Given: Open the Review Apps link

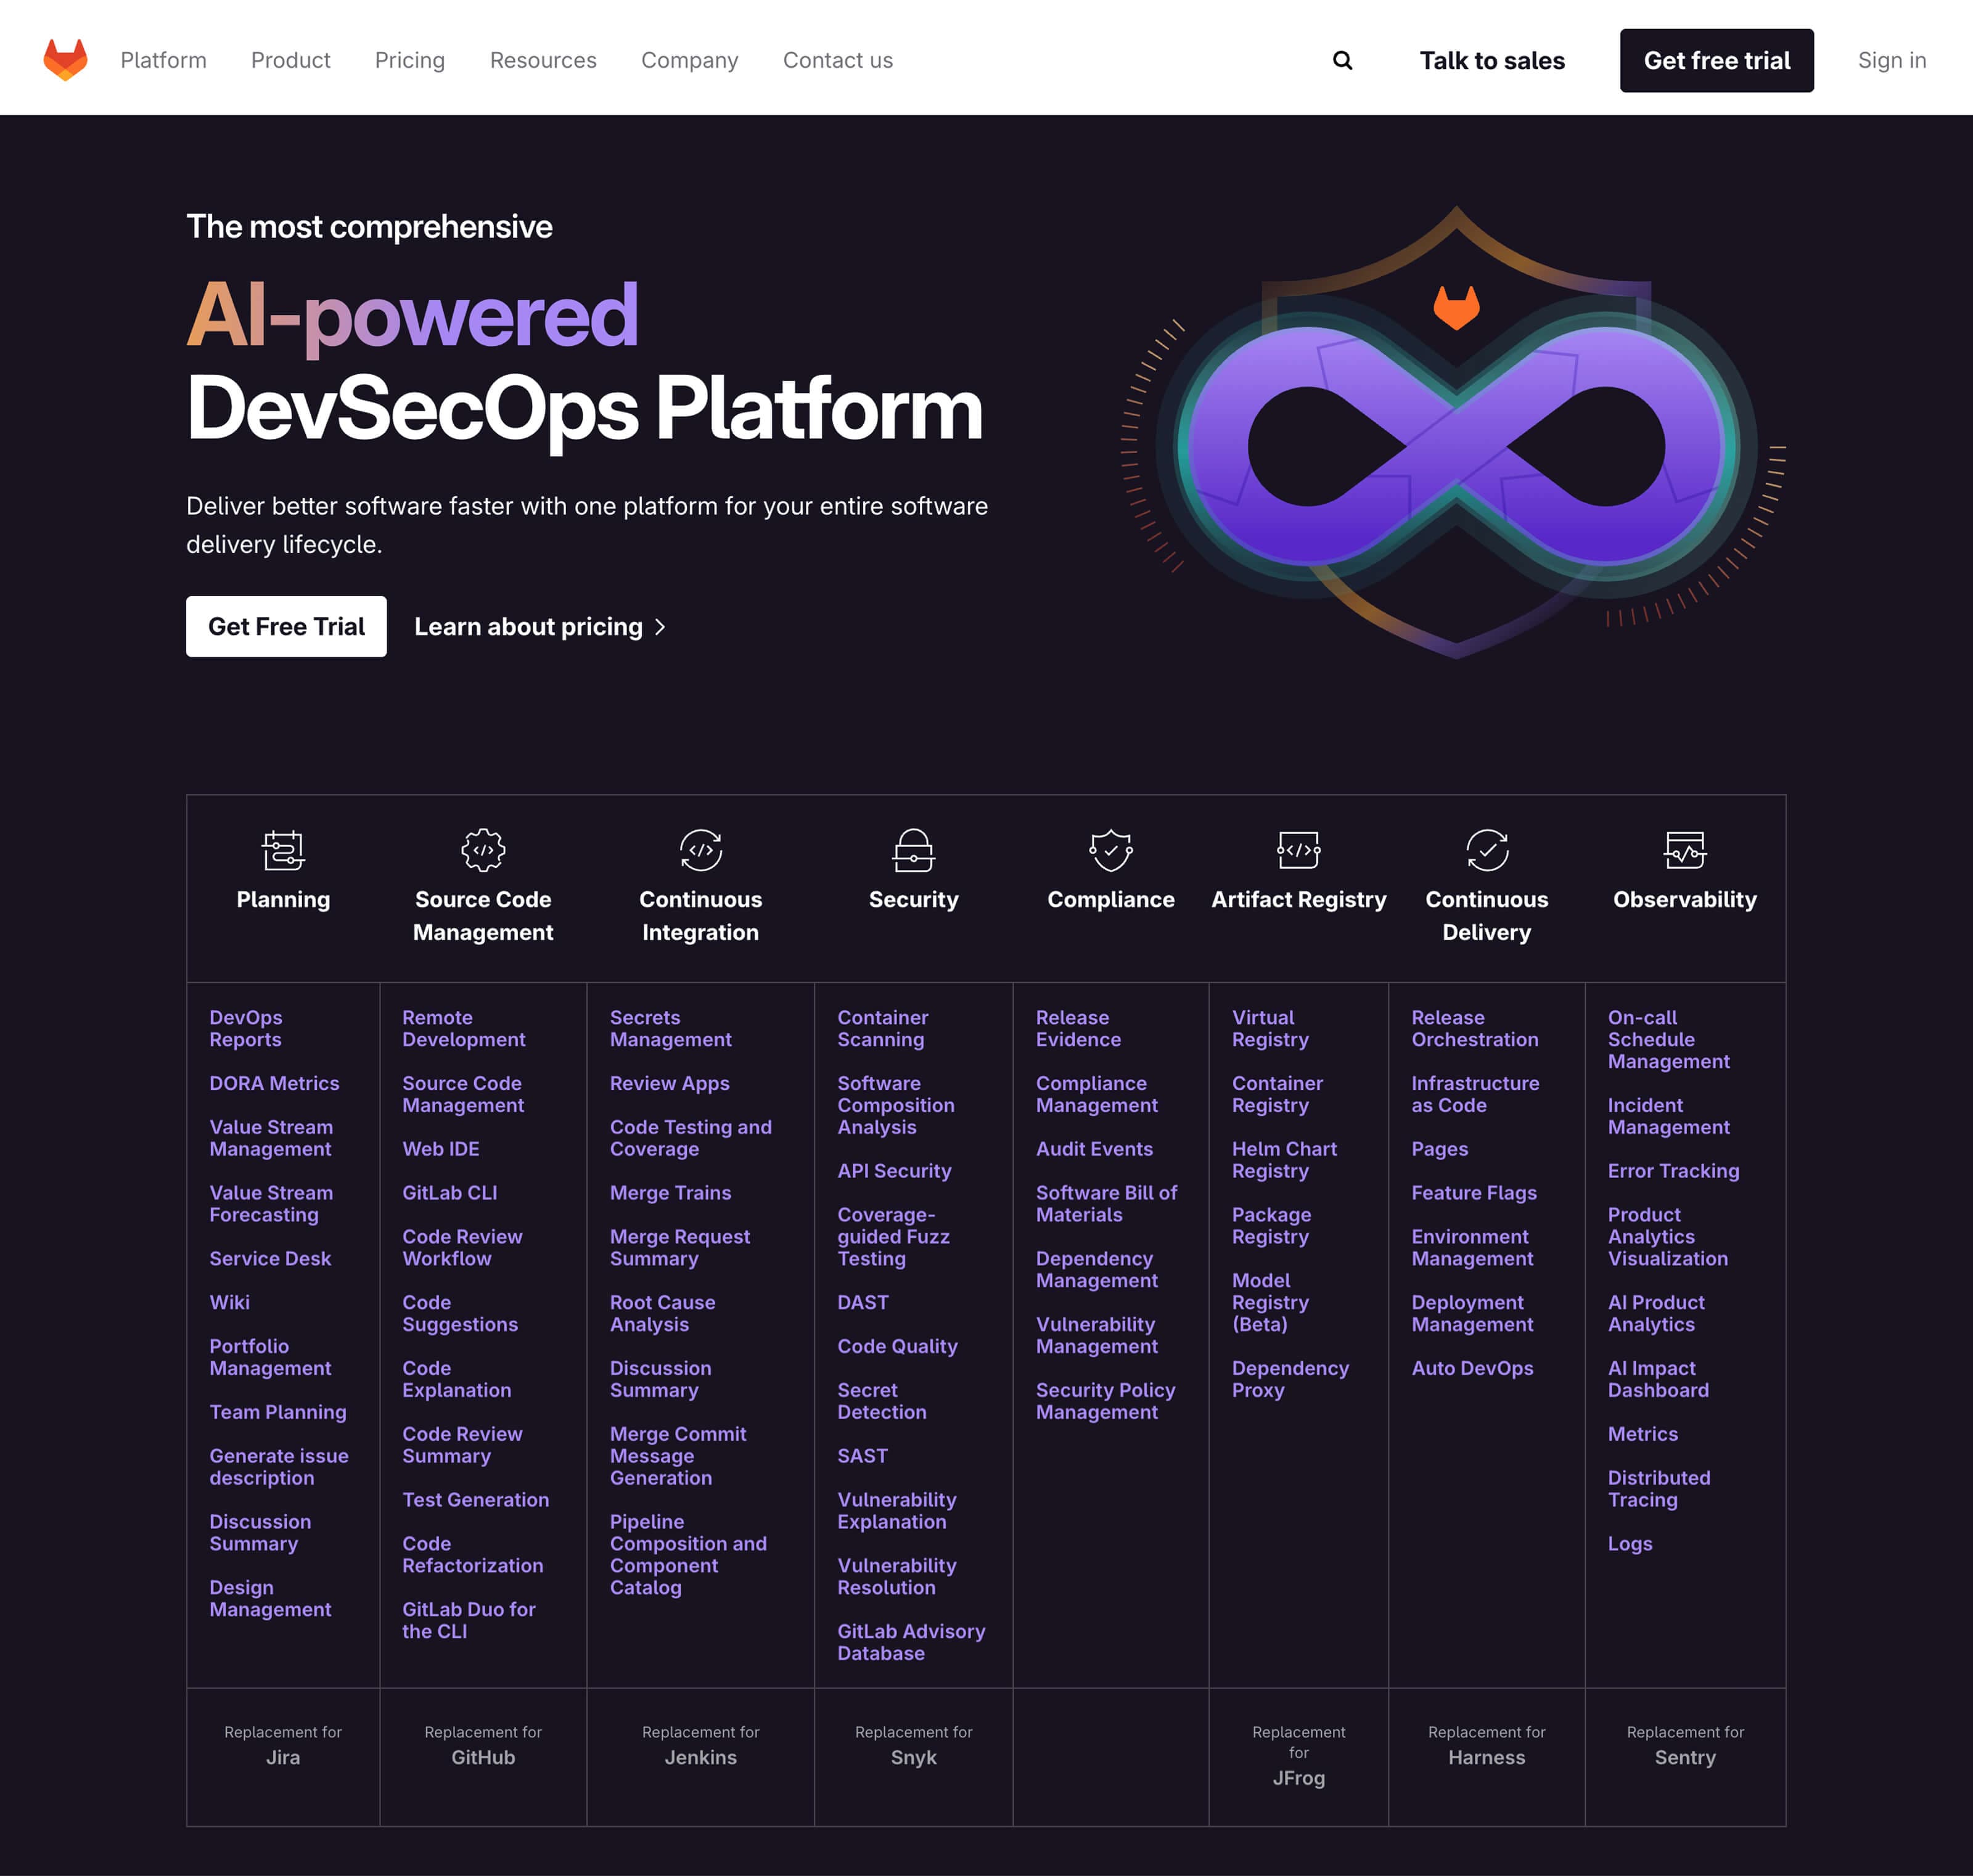Looking at the screenshot, I should (x=670, y=1083).
